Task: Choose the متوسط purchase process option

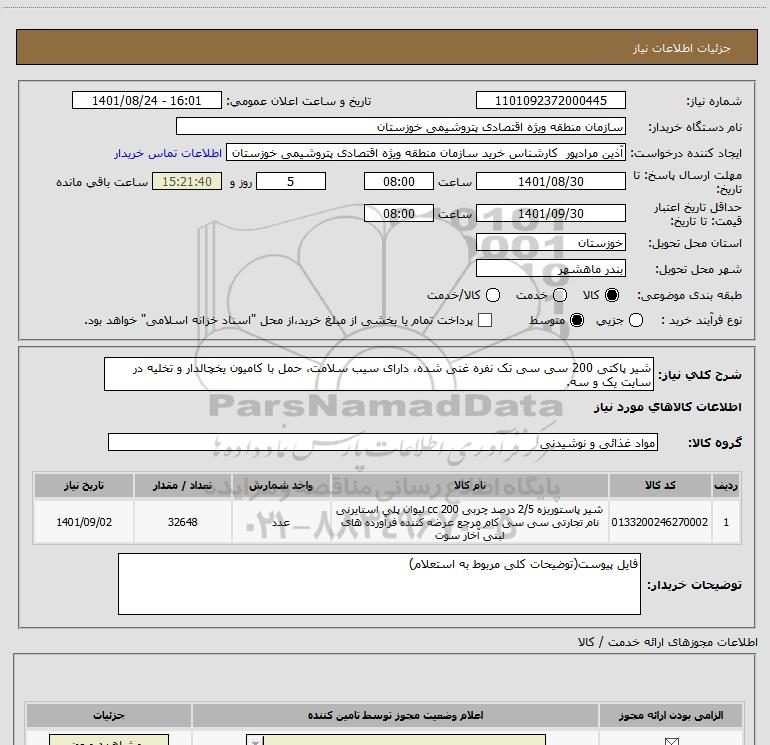Action: pos(577,320)
